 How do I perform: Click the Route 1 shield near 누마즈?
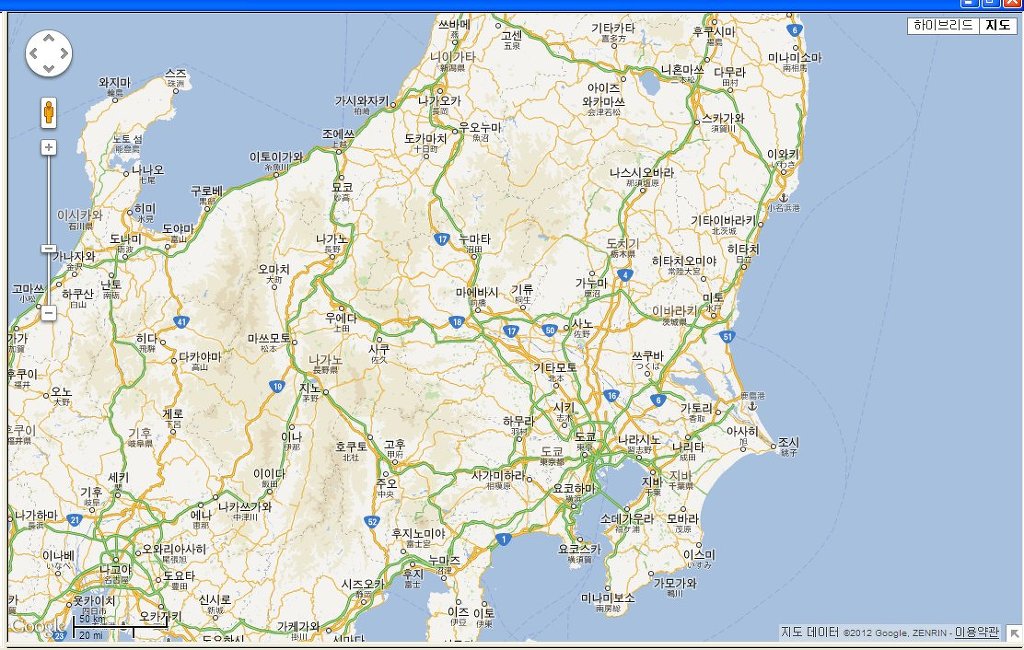[503, 539]
